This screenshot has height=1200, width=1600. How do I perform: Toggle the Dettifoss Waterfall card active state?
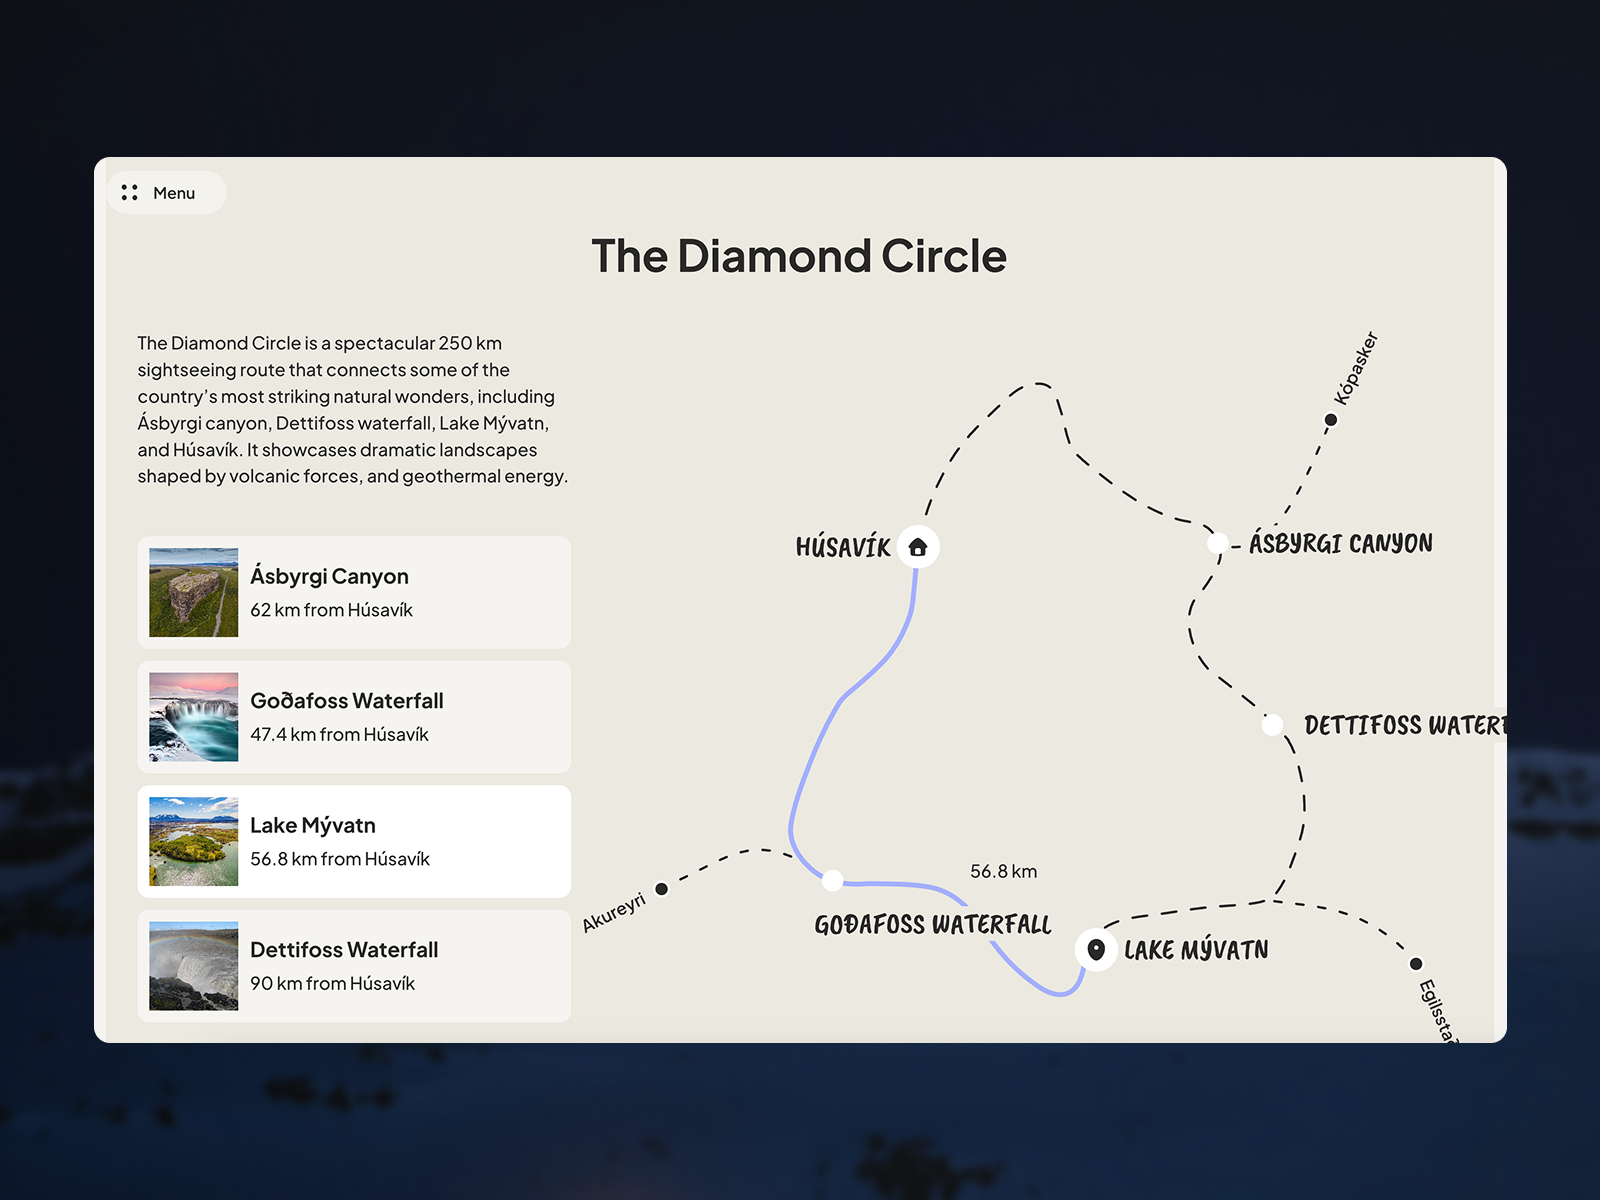(x=352, y=965)
